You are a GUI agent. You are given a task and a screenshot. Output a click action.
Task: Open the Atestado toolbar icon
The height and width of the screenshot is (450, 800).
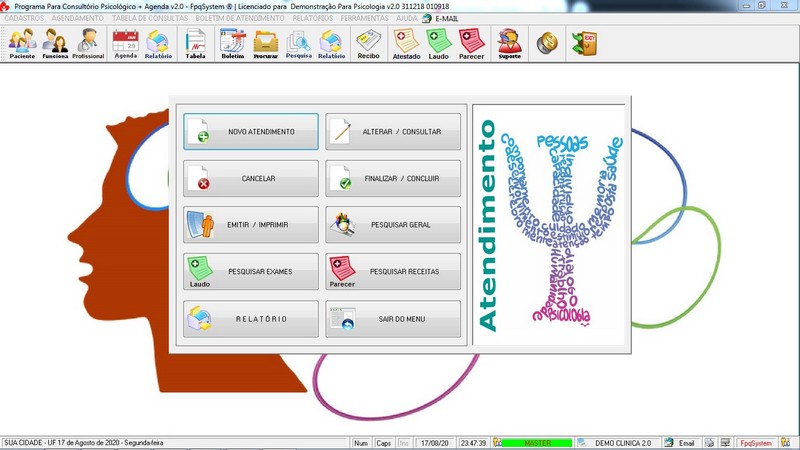pos(406,44)
